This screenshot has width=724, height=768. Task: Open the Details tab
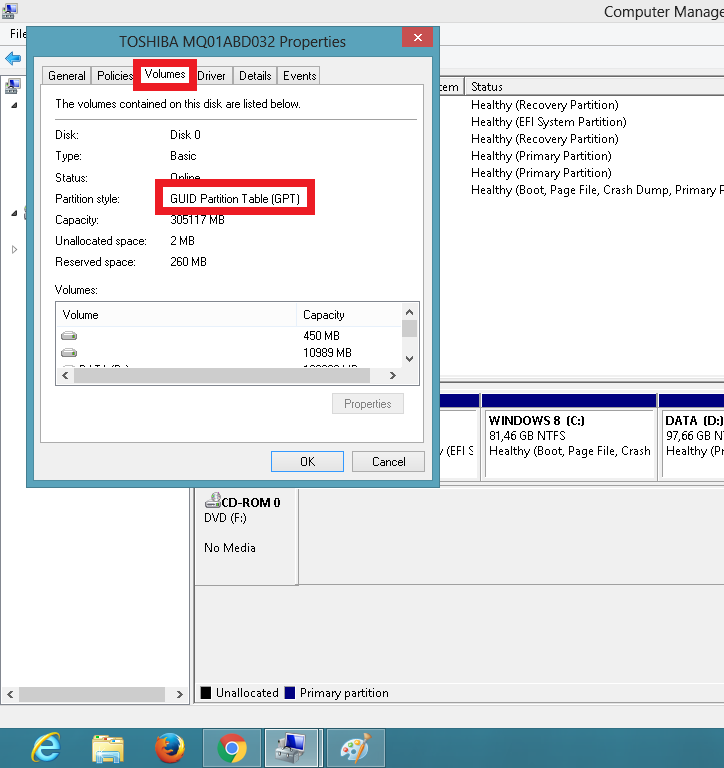[x=255, y=76]
